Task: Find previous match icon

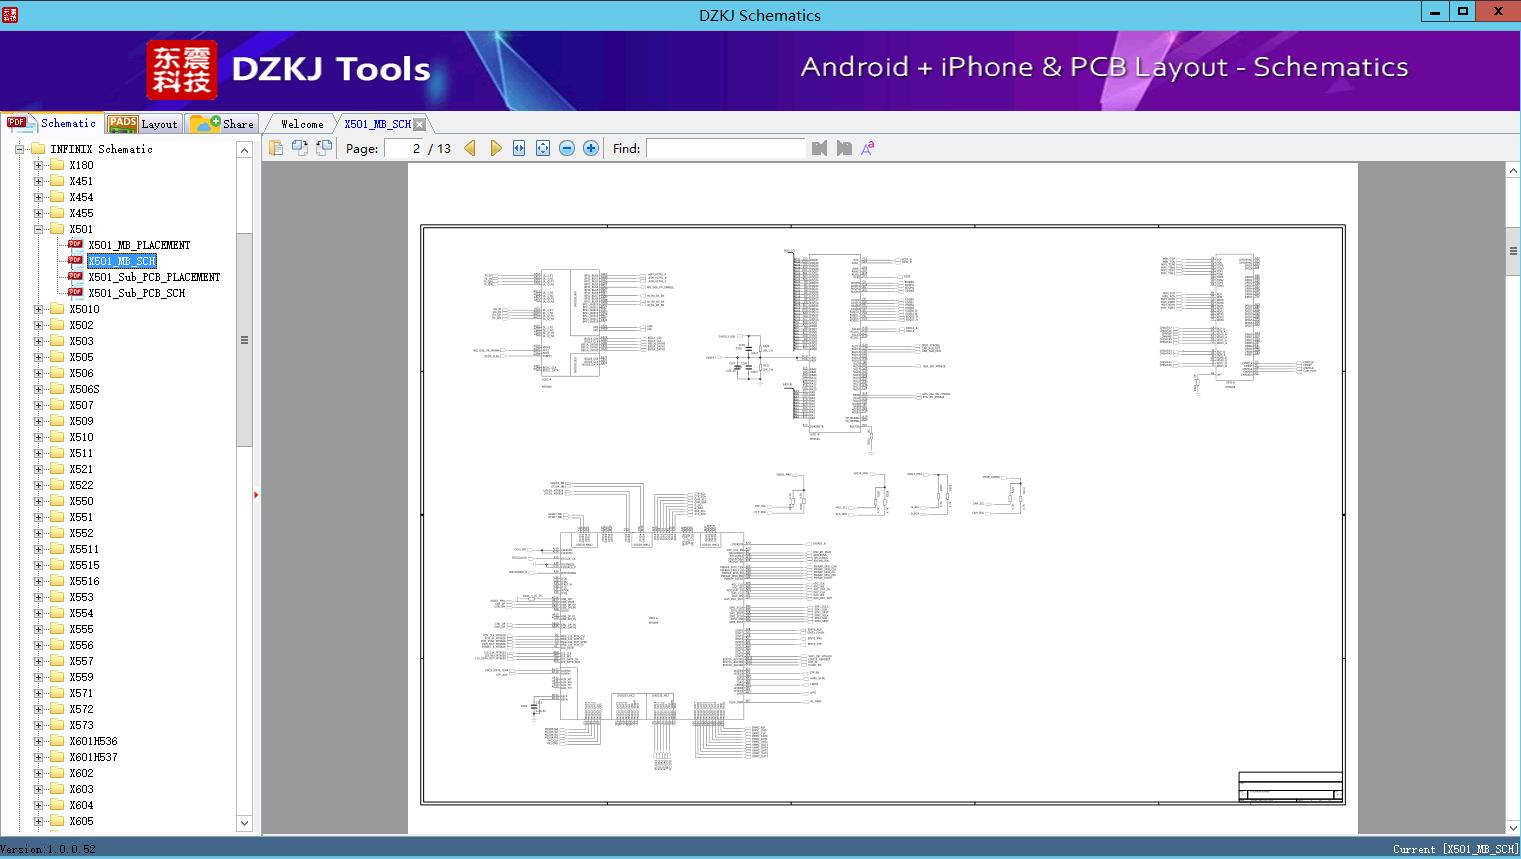Action: pyautogui.click(x=820, y=148)
